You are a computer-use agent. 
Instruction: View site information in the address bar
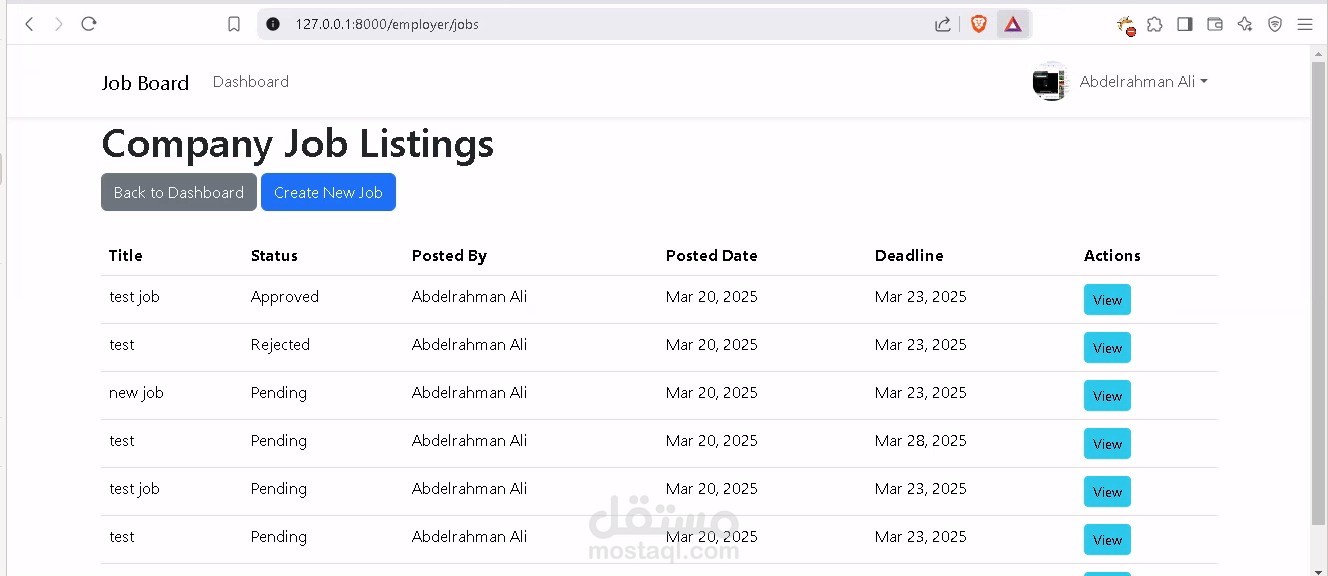[273, 24]
